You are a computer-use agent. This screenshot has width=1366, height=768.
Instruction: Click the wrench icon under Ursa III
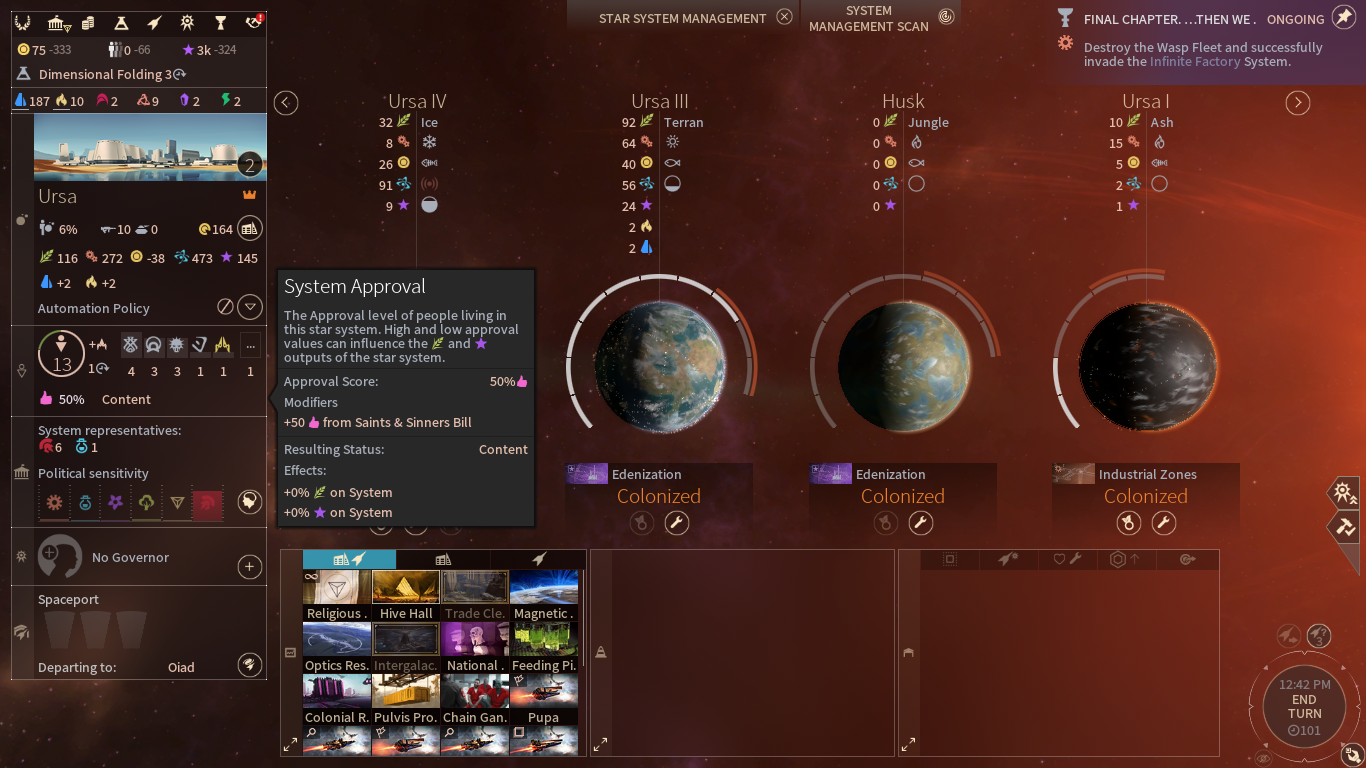point(677,523)
